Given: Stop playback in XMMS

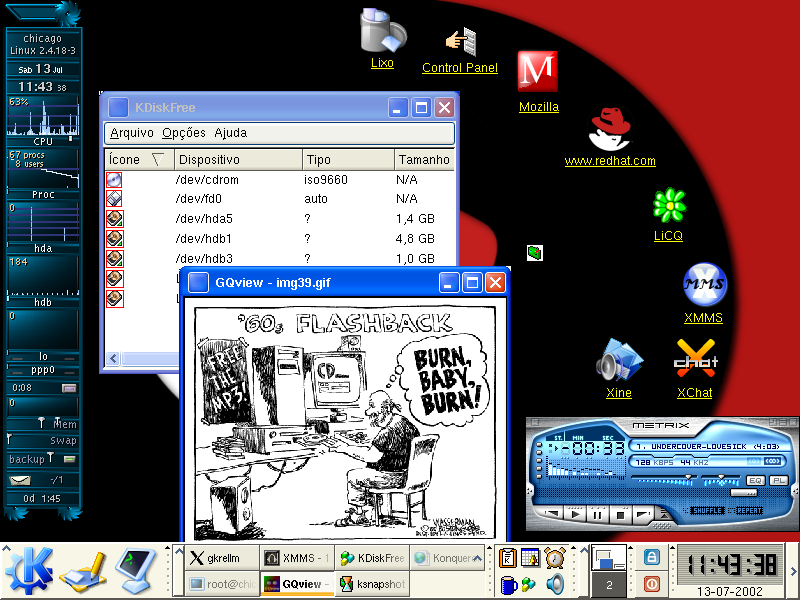Looking at the screenshot, I should pyautogui.click(x=619, y=514).
